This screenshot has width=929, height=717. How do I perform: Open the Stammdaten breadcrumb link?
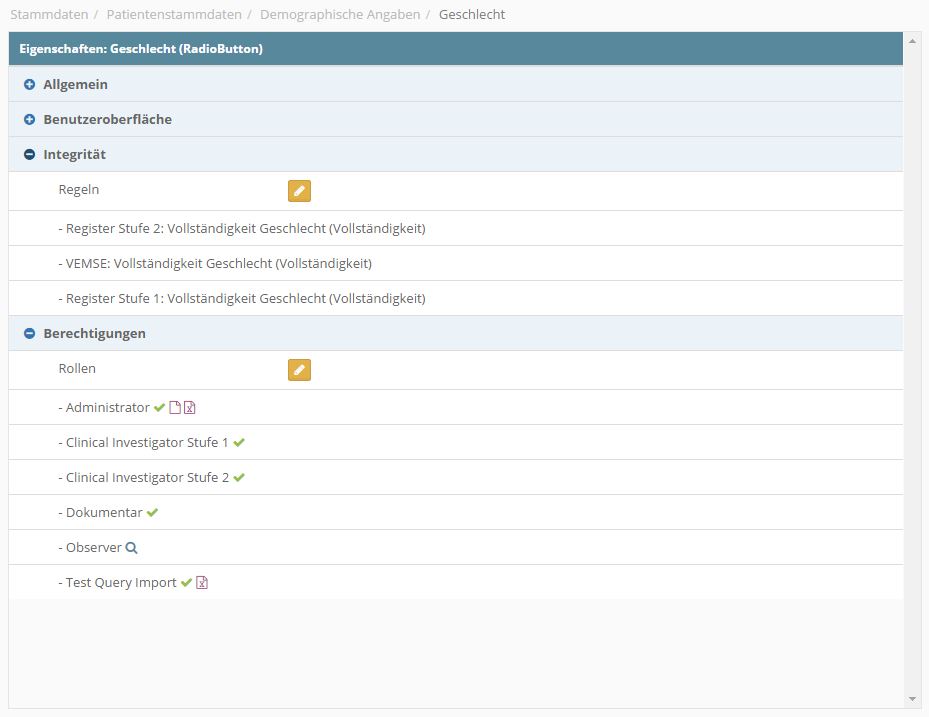pos(49,14)
